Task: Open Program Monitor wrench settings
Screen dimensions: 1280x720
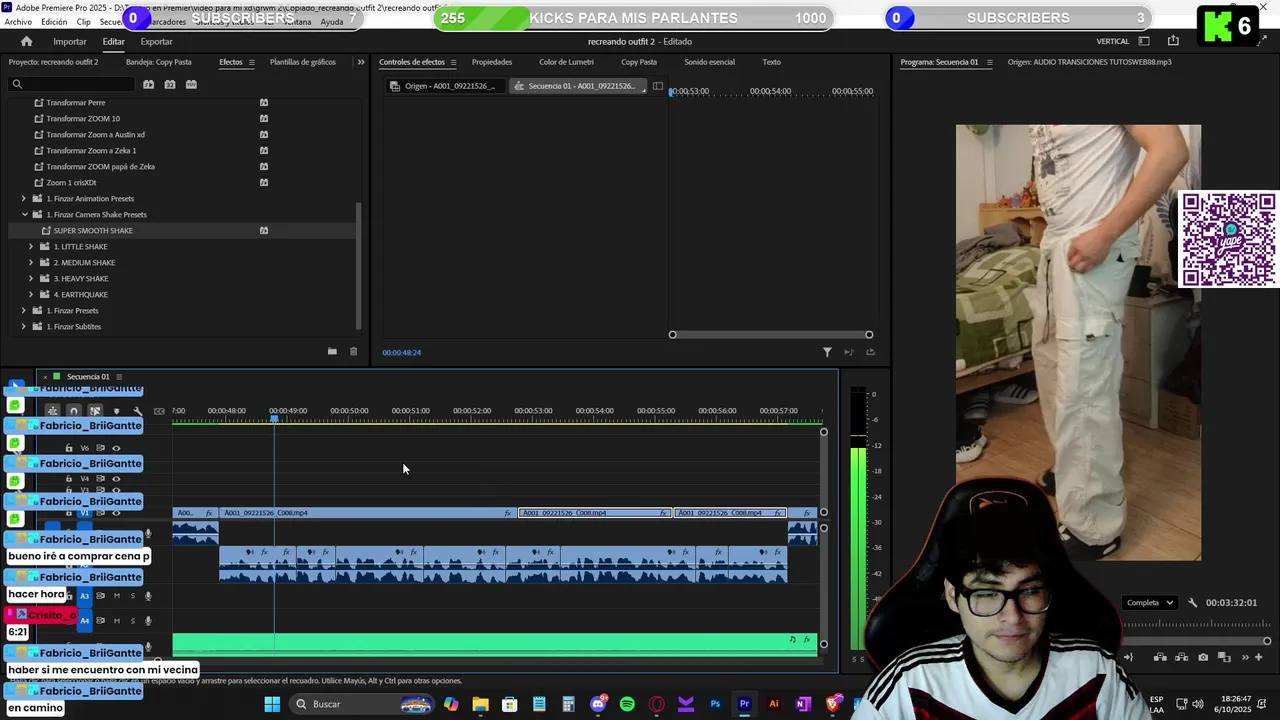Action: 1192,603
